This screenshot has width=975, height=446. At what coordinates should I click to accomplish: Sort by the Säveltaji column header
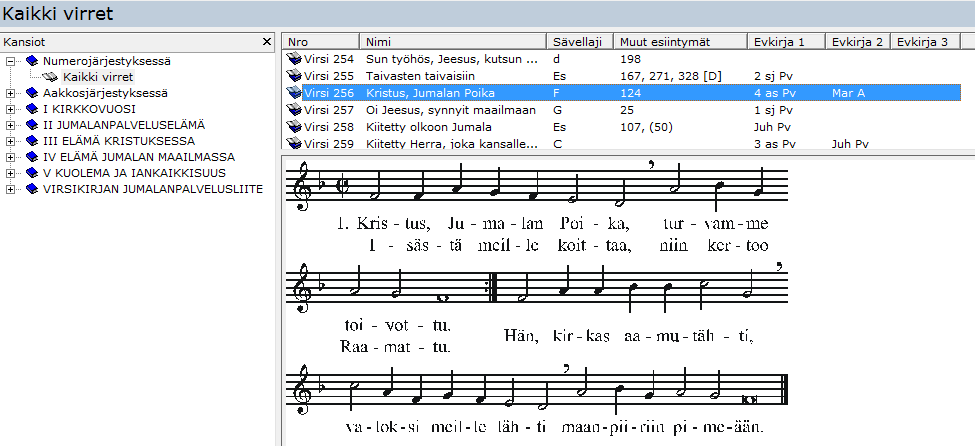(582, 42)
